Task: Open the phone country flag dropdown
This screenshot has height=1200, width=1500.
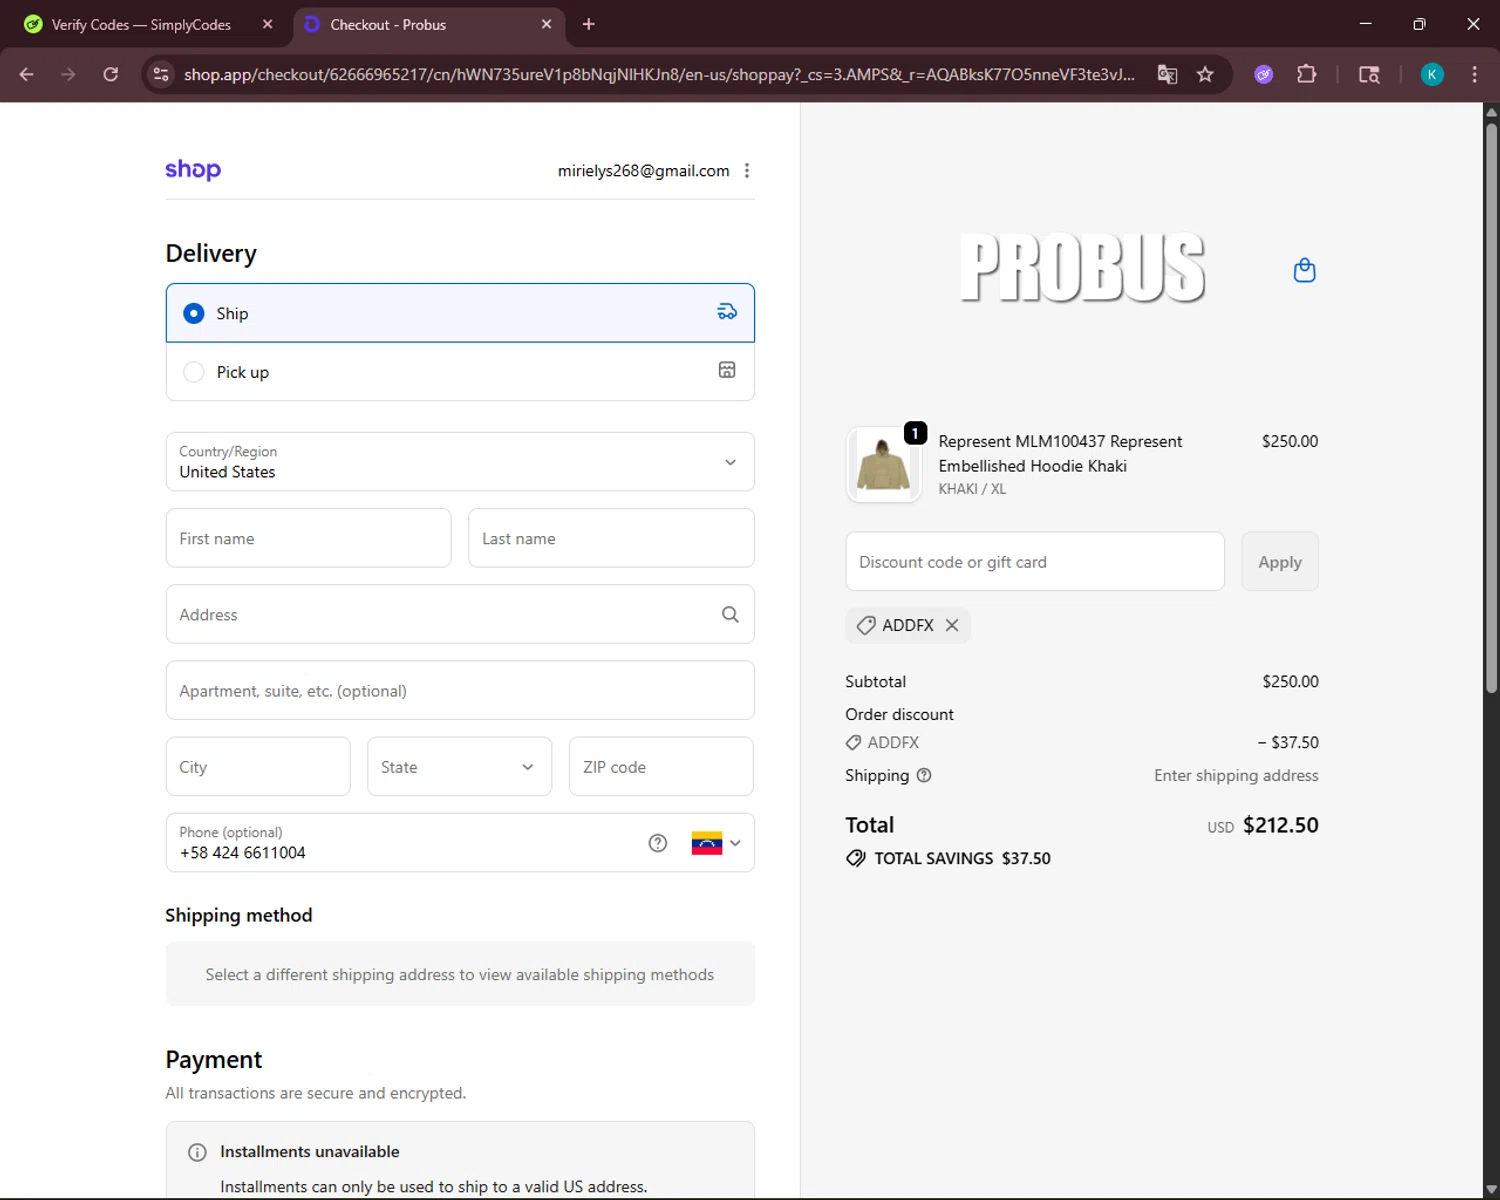Action: click(716, 843)
